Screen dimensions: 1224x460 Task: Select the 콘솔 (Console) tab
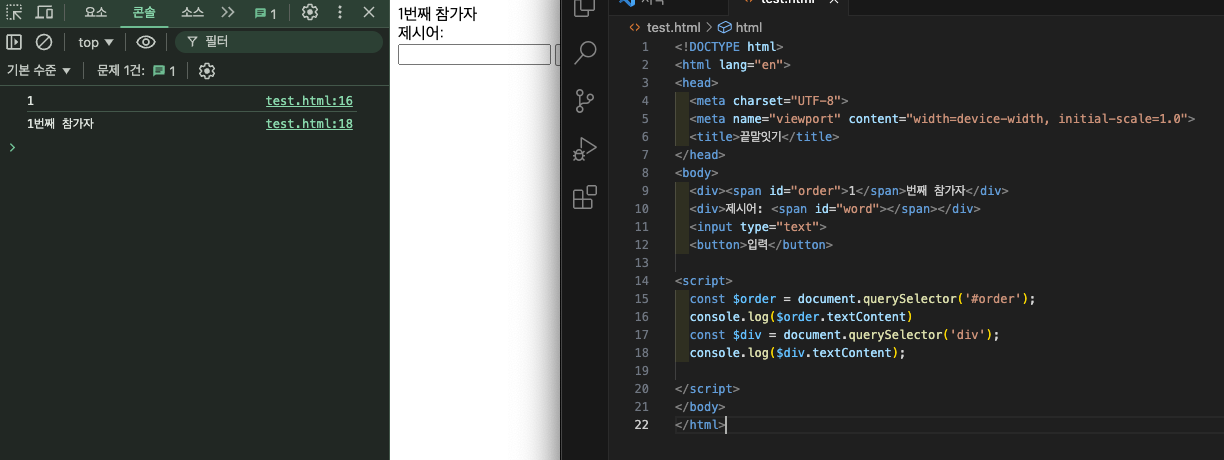click(x=144, y=13)
